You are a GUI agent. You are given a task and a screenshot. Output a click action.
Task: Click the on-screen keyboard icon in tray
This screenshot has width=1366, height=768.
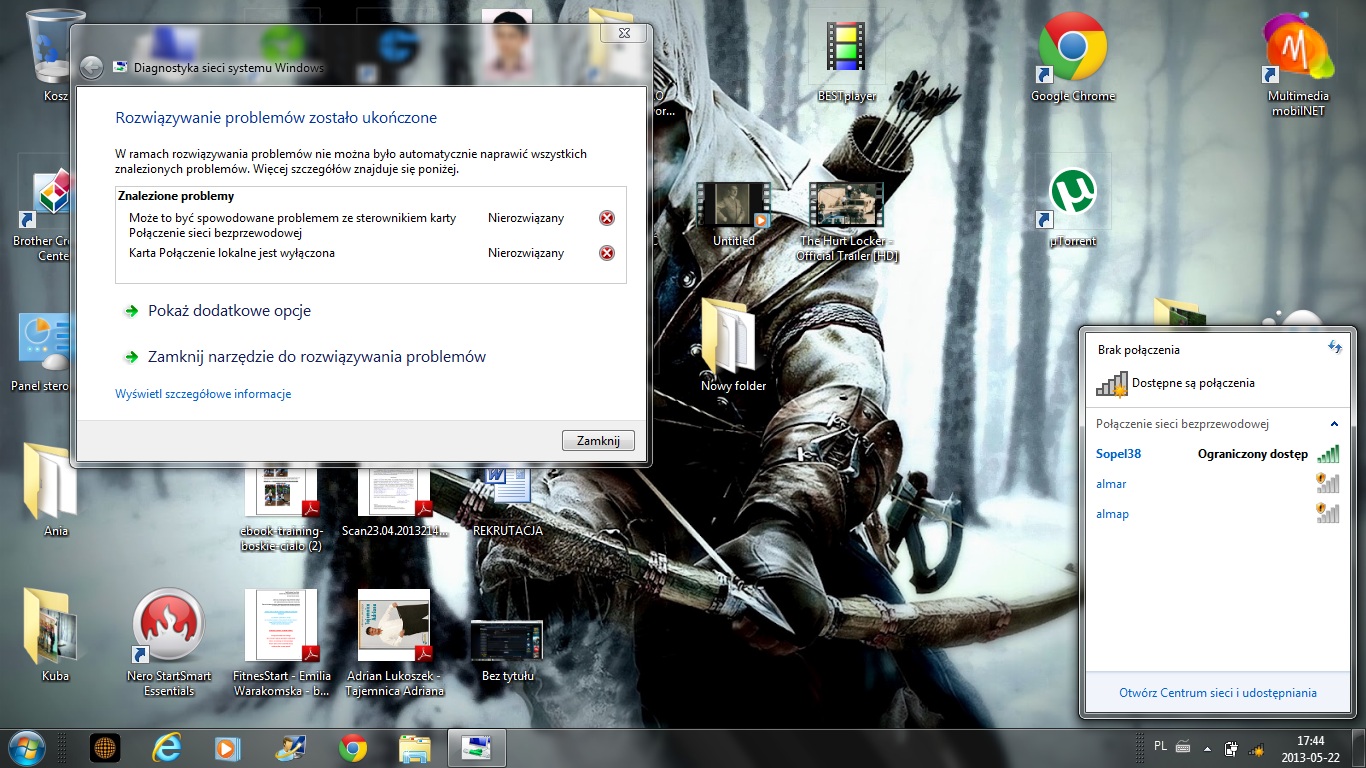click(x=1183, y=746)
